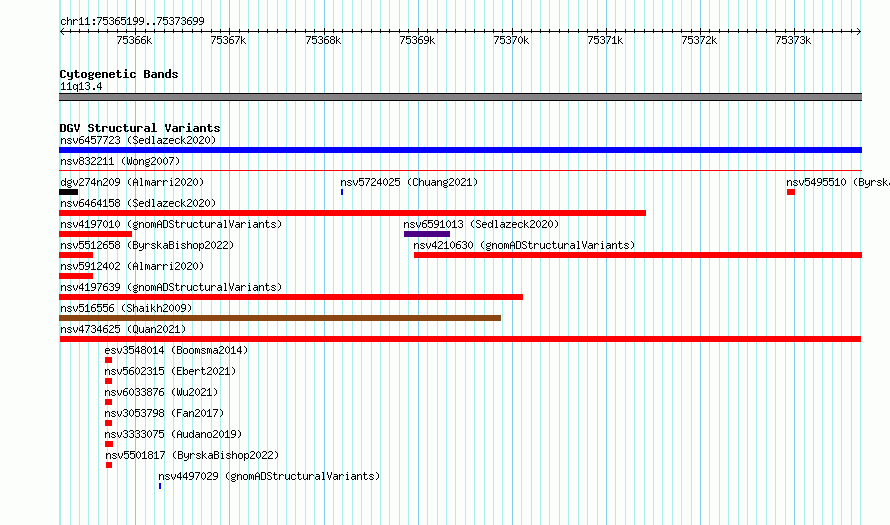Select small blue nsv4497029 variant marker
The width and height of the screenshot is (890, 525).
coord(160,486)
